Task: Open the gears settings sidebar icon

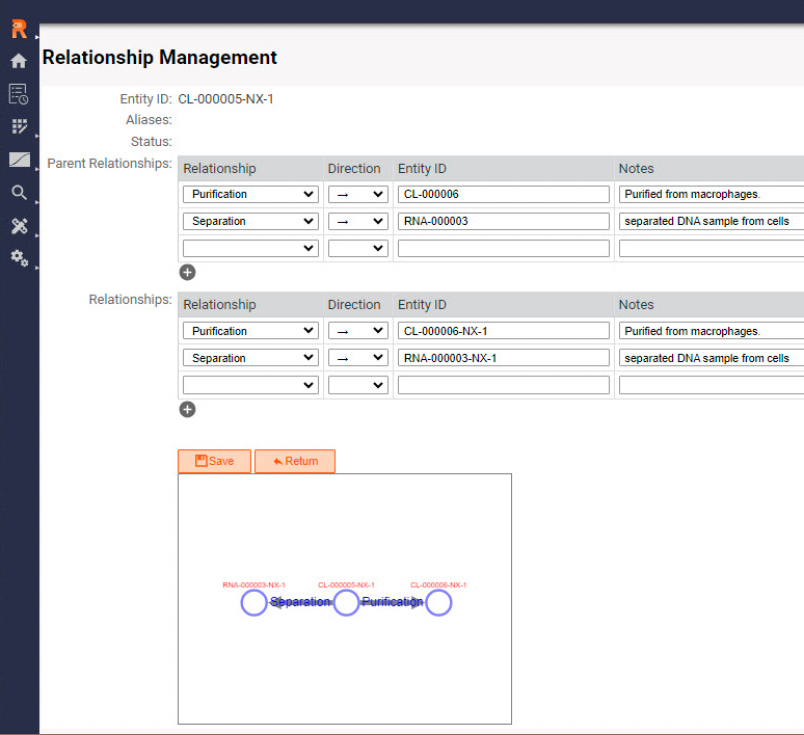Action: tap(19, 258)
